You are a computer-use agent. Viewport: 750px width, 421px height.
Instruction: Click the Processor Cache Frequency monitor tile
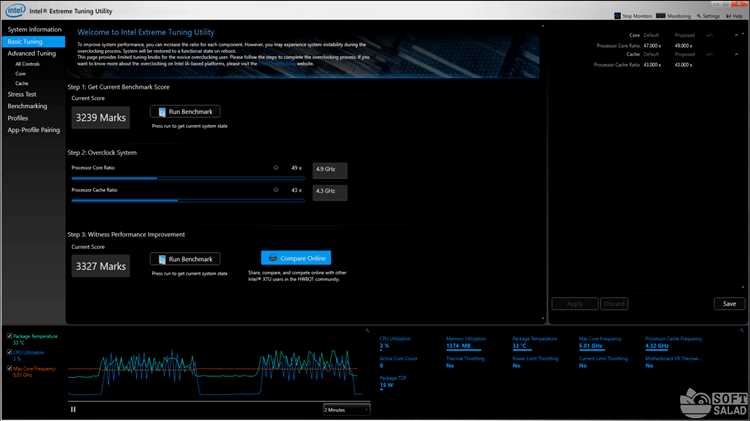click(x=673, y=343)
